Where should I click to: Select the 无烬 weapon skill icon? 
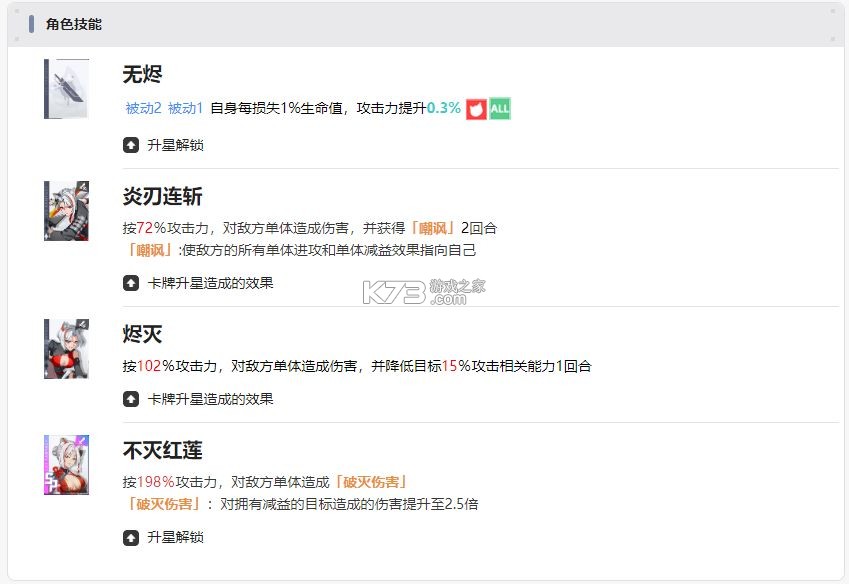point(65,88)
